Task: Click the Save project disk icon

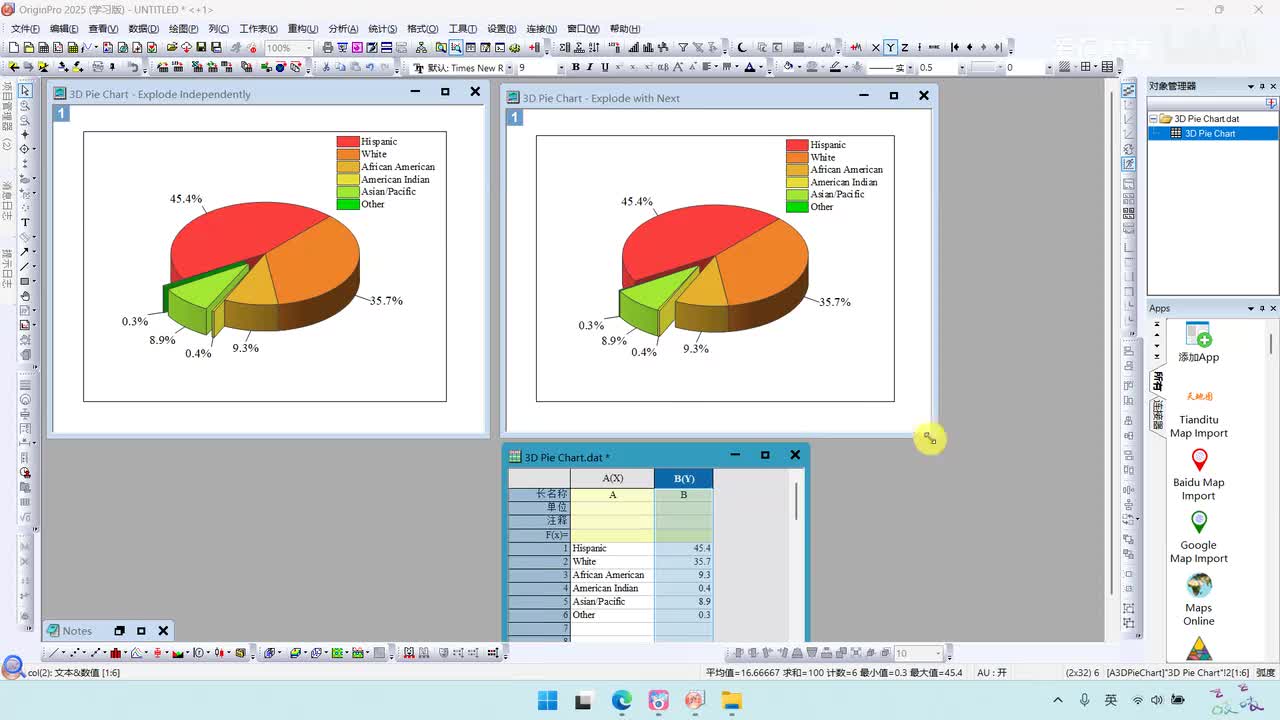Action: point(202,47)
